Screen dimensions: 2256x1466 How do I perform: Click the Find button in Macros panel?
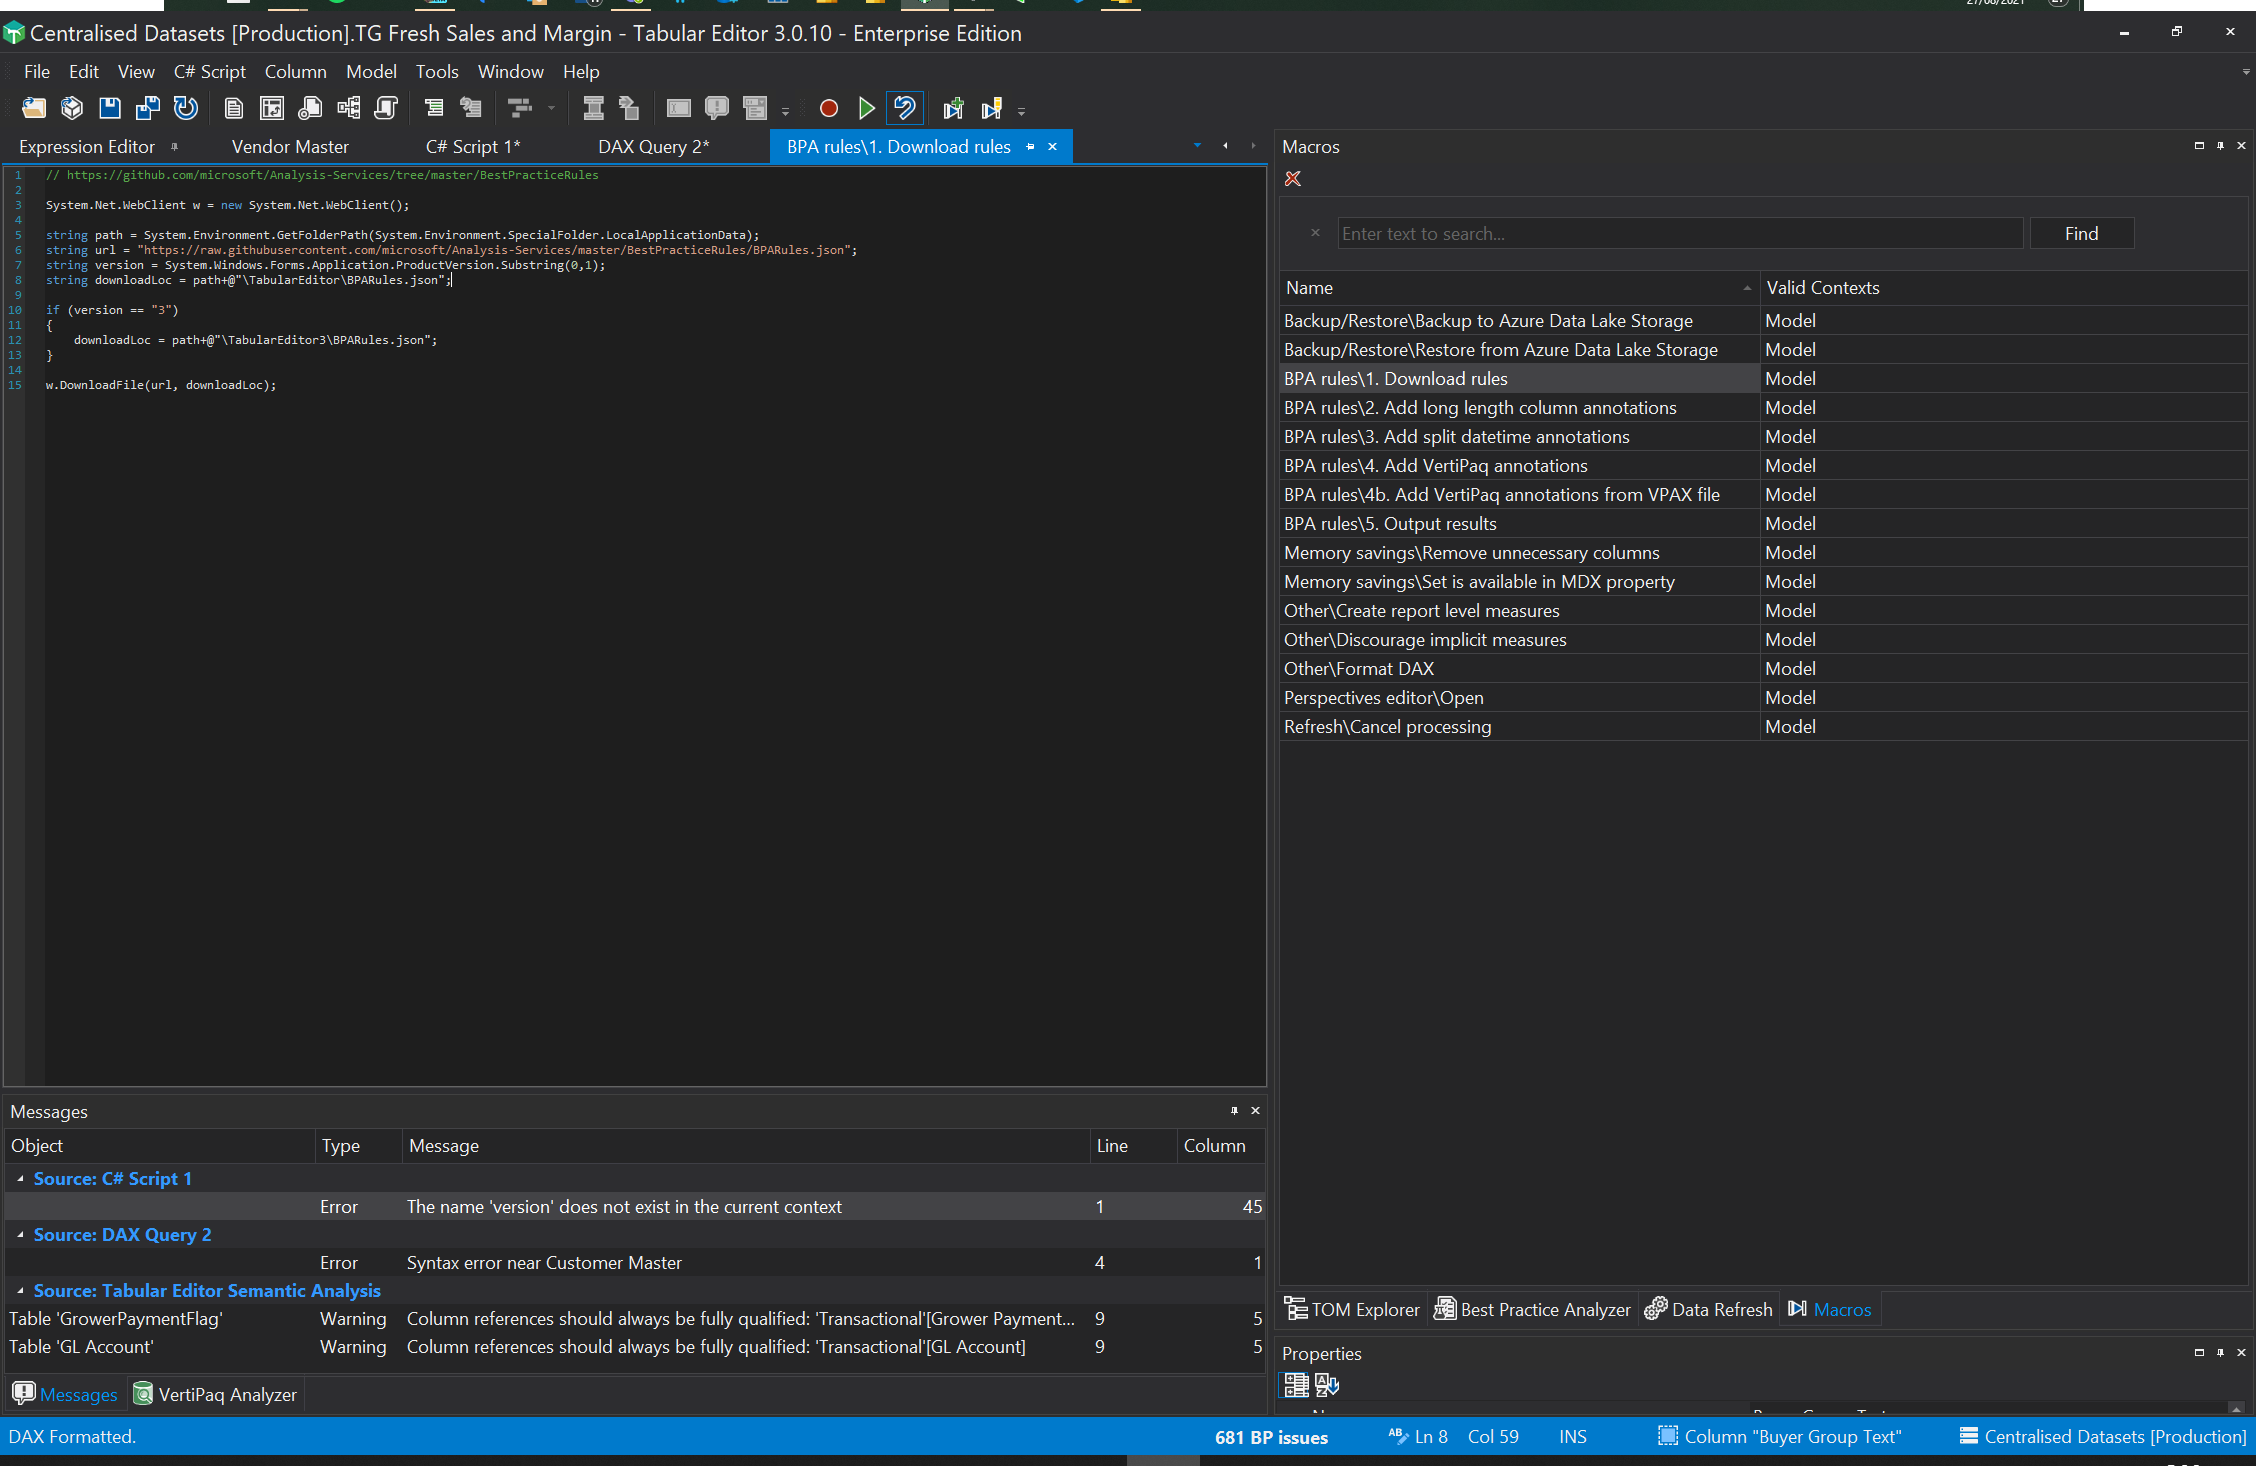[2081, 233]
